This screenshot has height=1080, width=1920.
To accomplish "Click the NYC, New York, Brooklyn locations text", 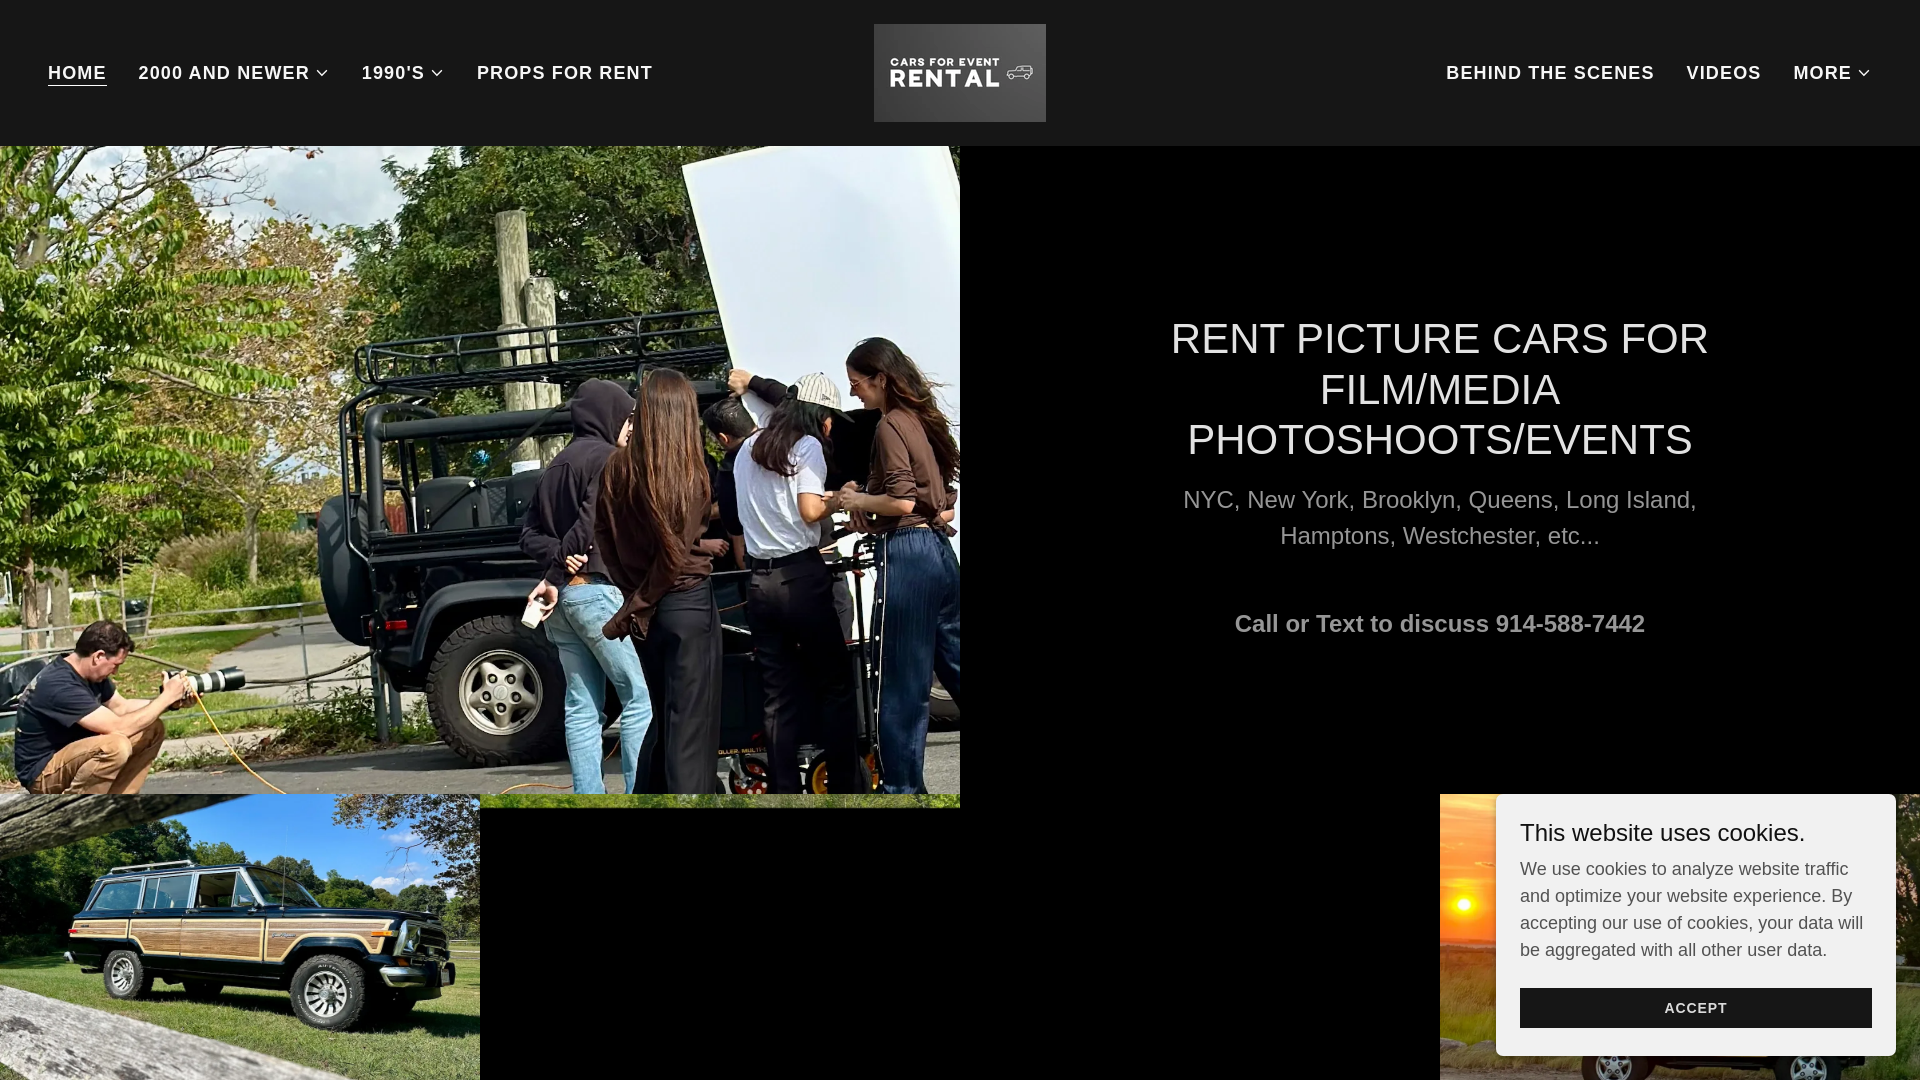I will tap(1439, 518).
